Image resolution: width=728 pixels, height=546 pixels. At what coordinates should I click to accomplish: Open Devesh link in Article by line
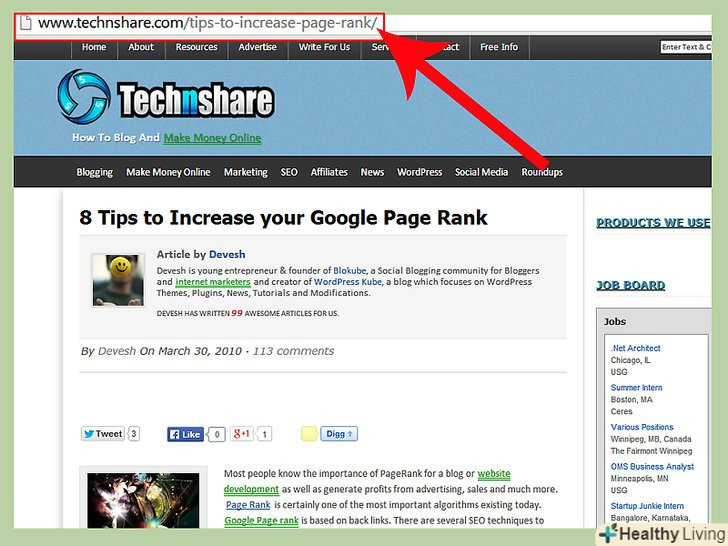tap(227, 254)
